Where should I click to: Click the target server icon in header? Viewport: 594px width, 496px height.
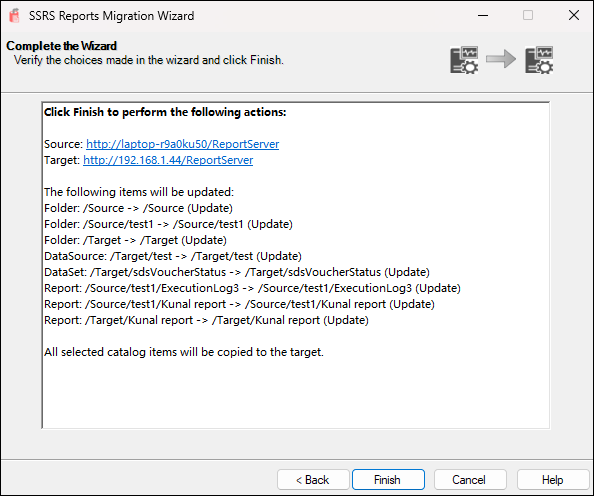click(x=539, y=60)
